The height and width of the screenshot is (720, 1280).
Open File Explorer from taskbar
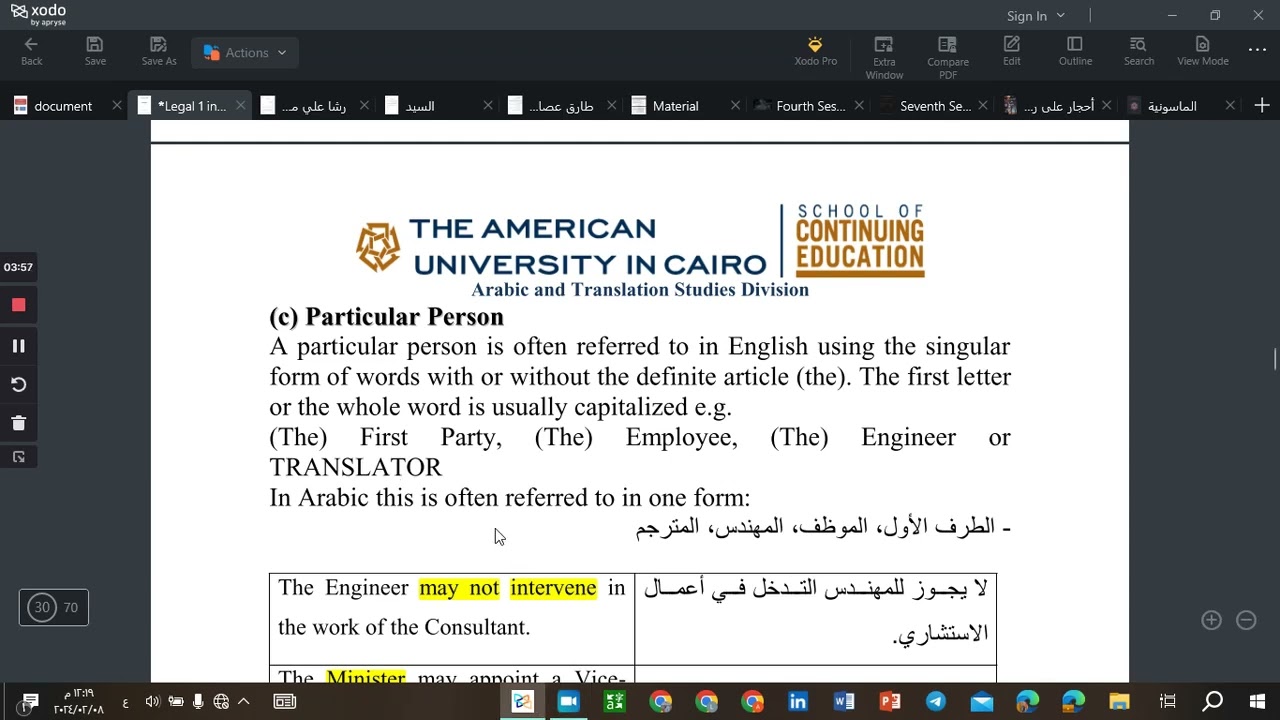click(x=1119, y=701)
